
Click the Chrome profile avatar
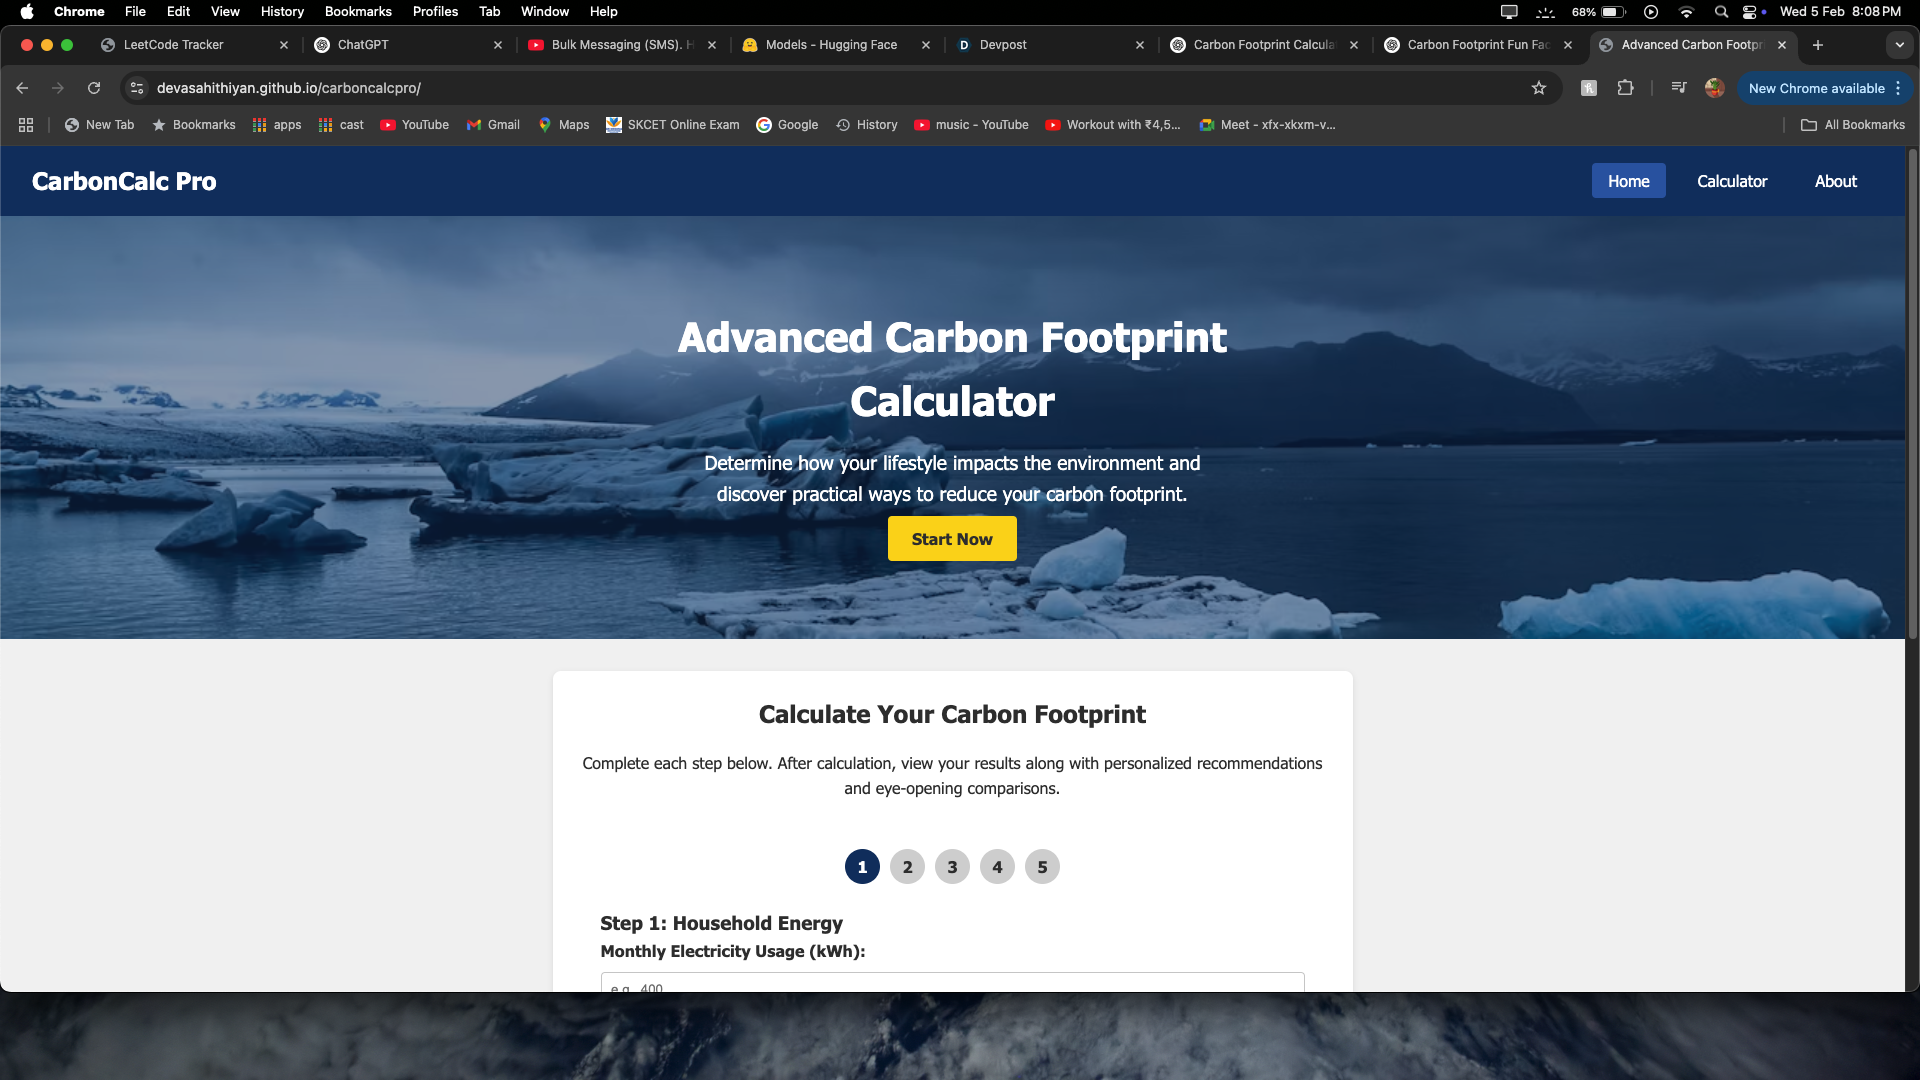pyautogui.click(x=1713, y=88)
